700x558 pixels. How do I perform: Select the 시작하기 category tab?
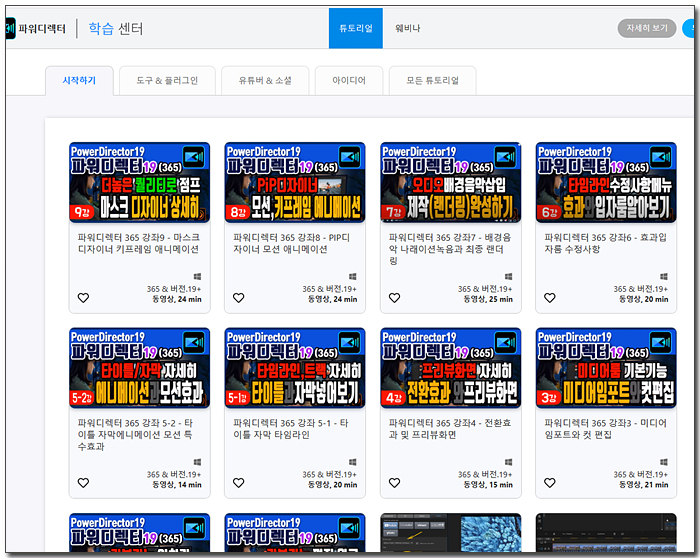click(x=79, y=80)
